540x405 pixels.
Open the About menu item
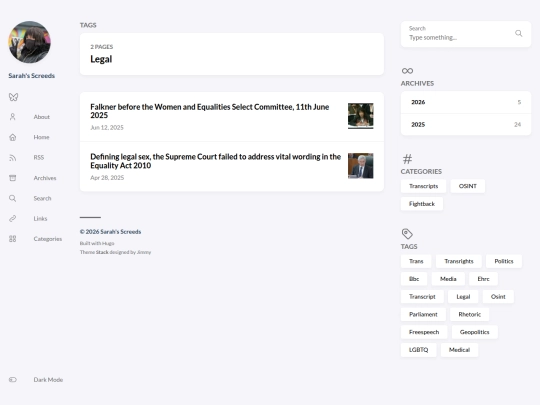[x=42, y=117]
